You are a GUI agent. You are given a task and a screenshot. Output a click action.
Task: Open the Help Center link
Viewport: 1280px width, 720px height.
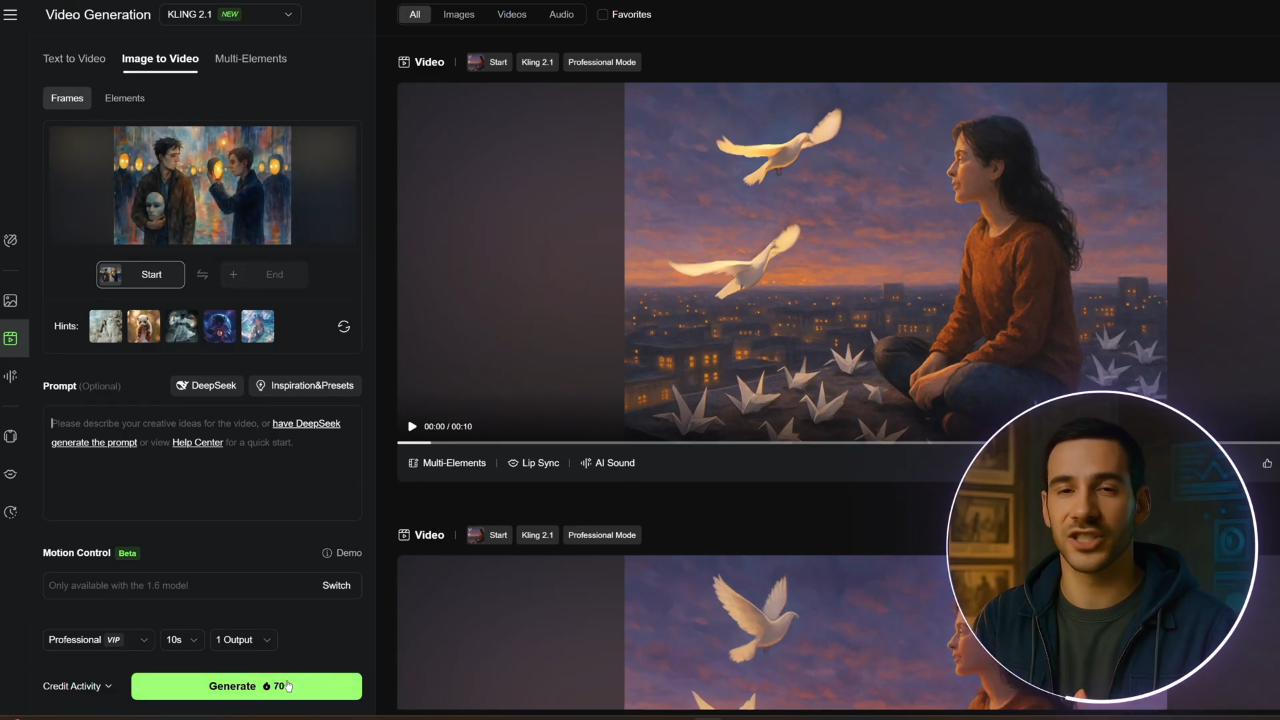(x=197, y=442)
